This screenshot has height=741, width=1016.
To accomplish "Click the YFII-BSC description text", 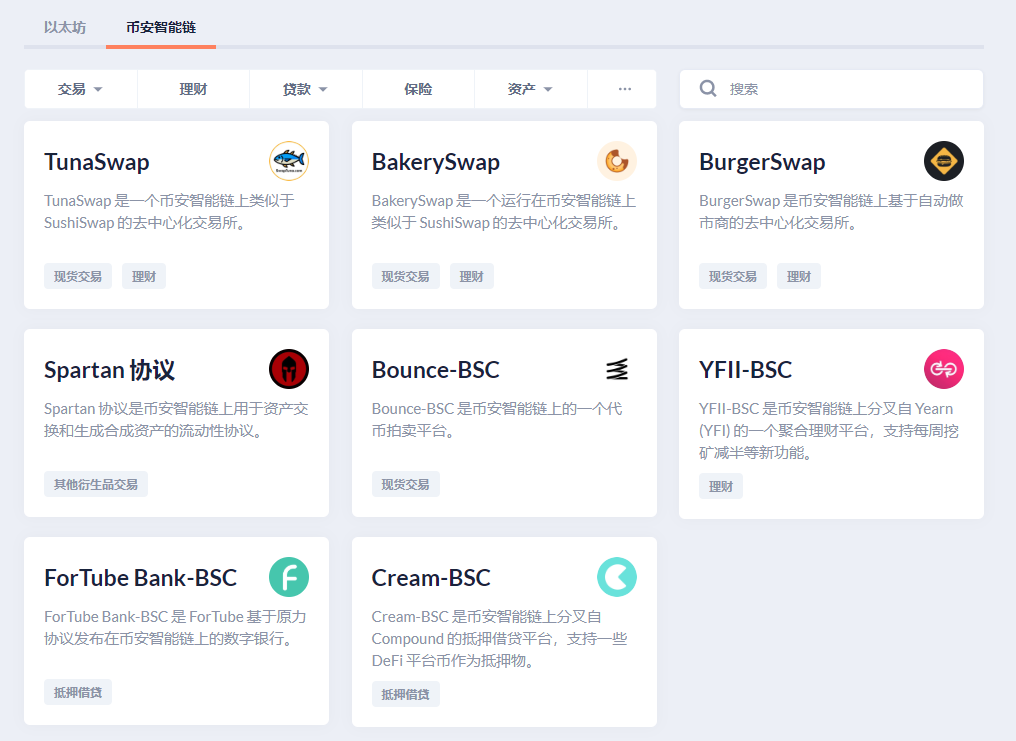I will 829,431.
